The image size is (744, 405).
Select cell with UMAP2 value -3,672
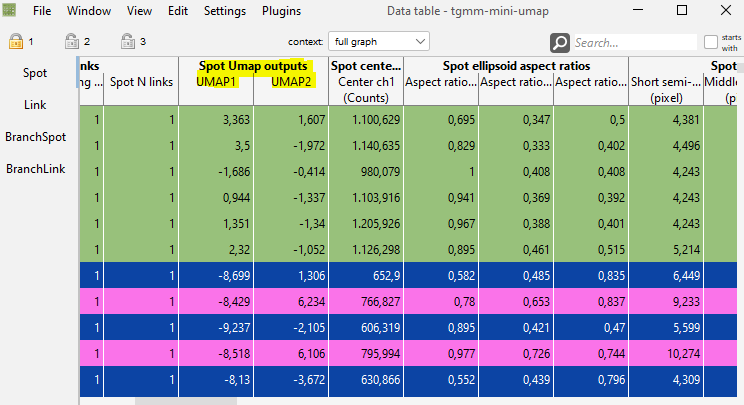(291, 380)
